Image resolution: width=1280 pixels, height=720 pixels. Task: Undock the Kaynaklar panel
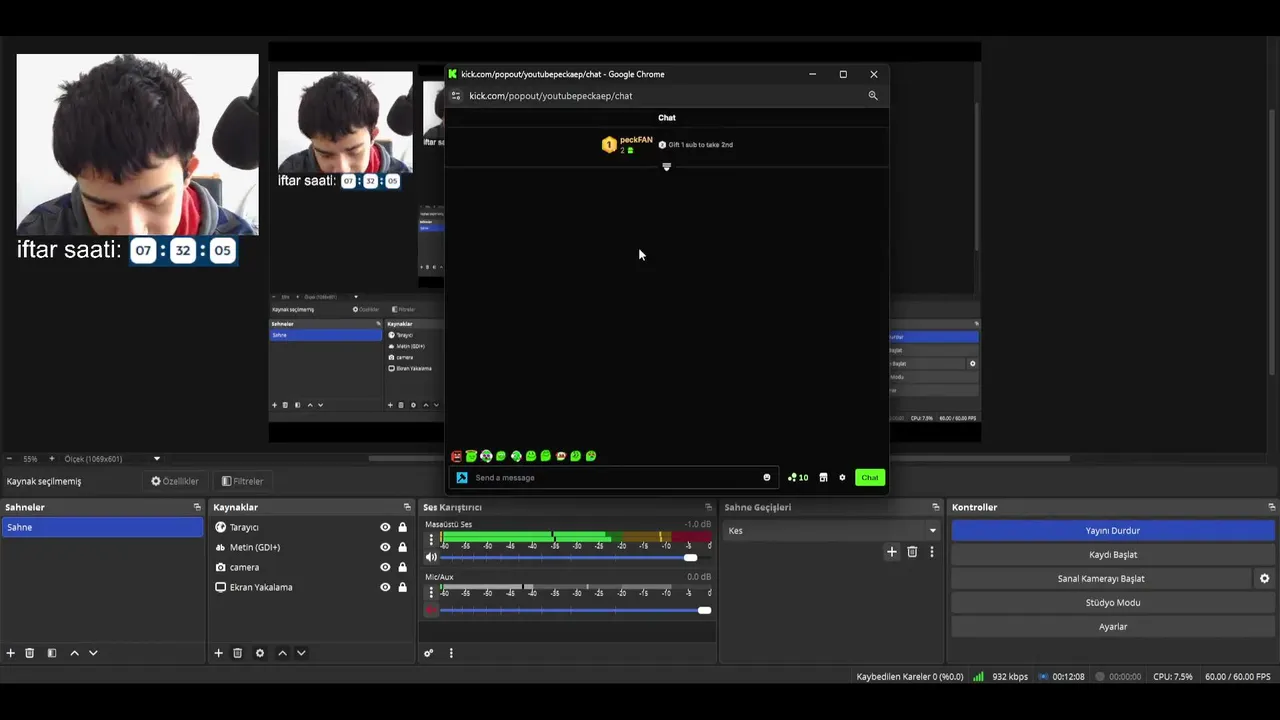point(407,507)
